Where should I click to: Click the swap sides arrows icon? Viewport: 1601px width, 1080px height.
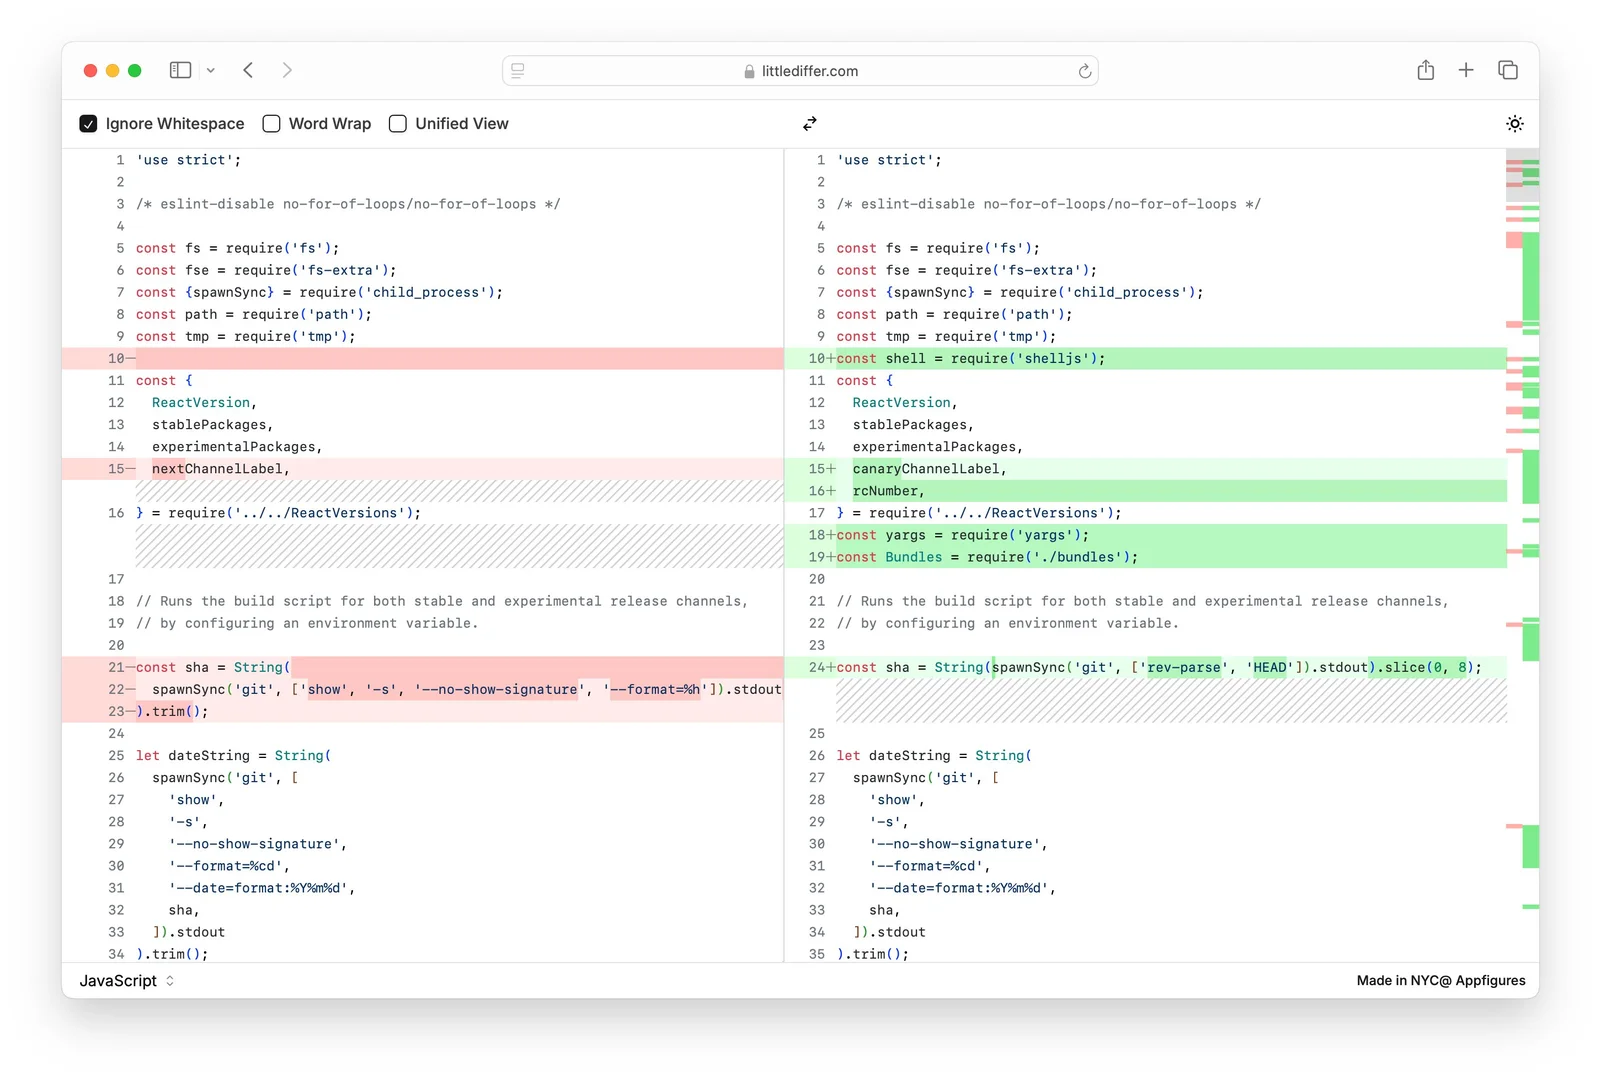coord(810,123)
